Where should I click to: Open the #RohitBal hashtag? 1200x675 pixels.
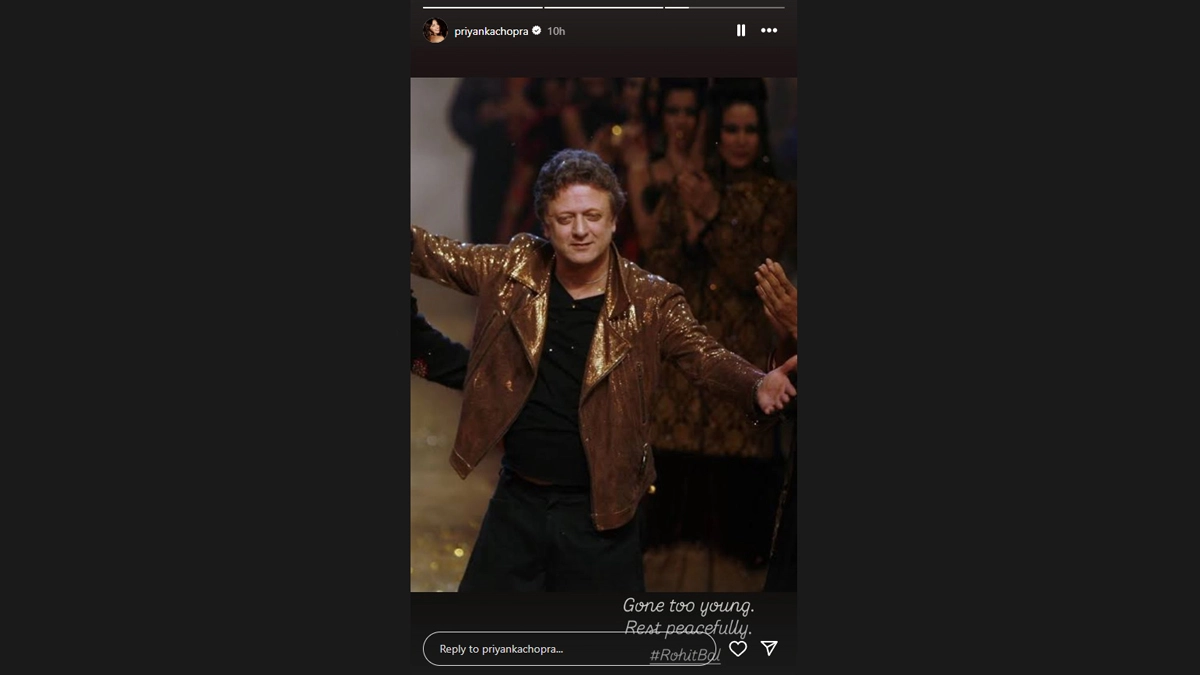pyautogui.click(x=685, y=656)
